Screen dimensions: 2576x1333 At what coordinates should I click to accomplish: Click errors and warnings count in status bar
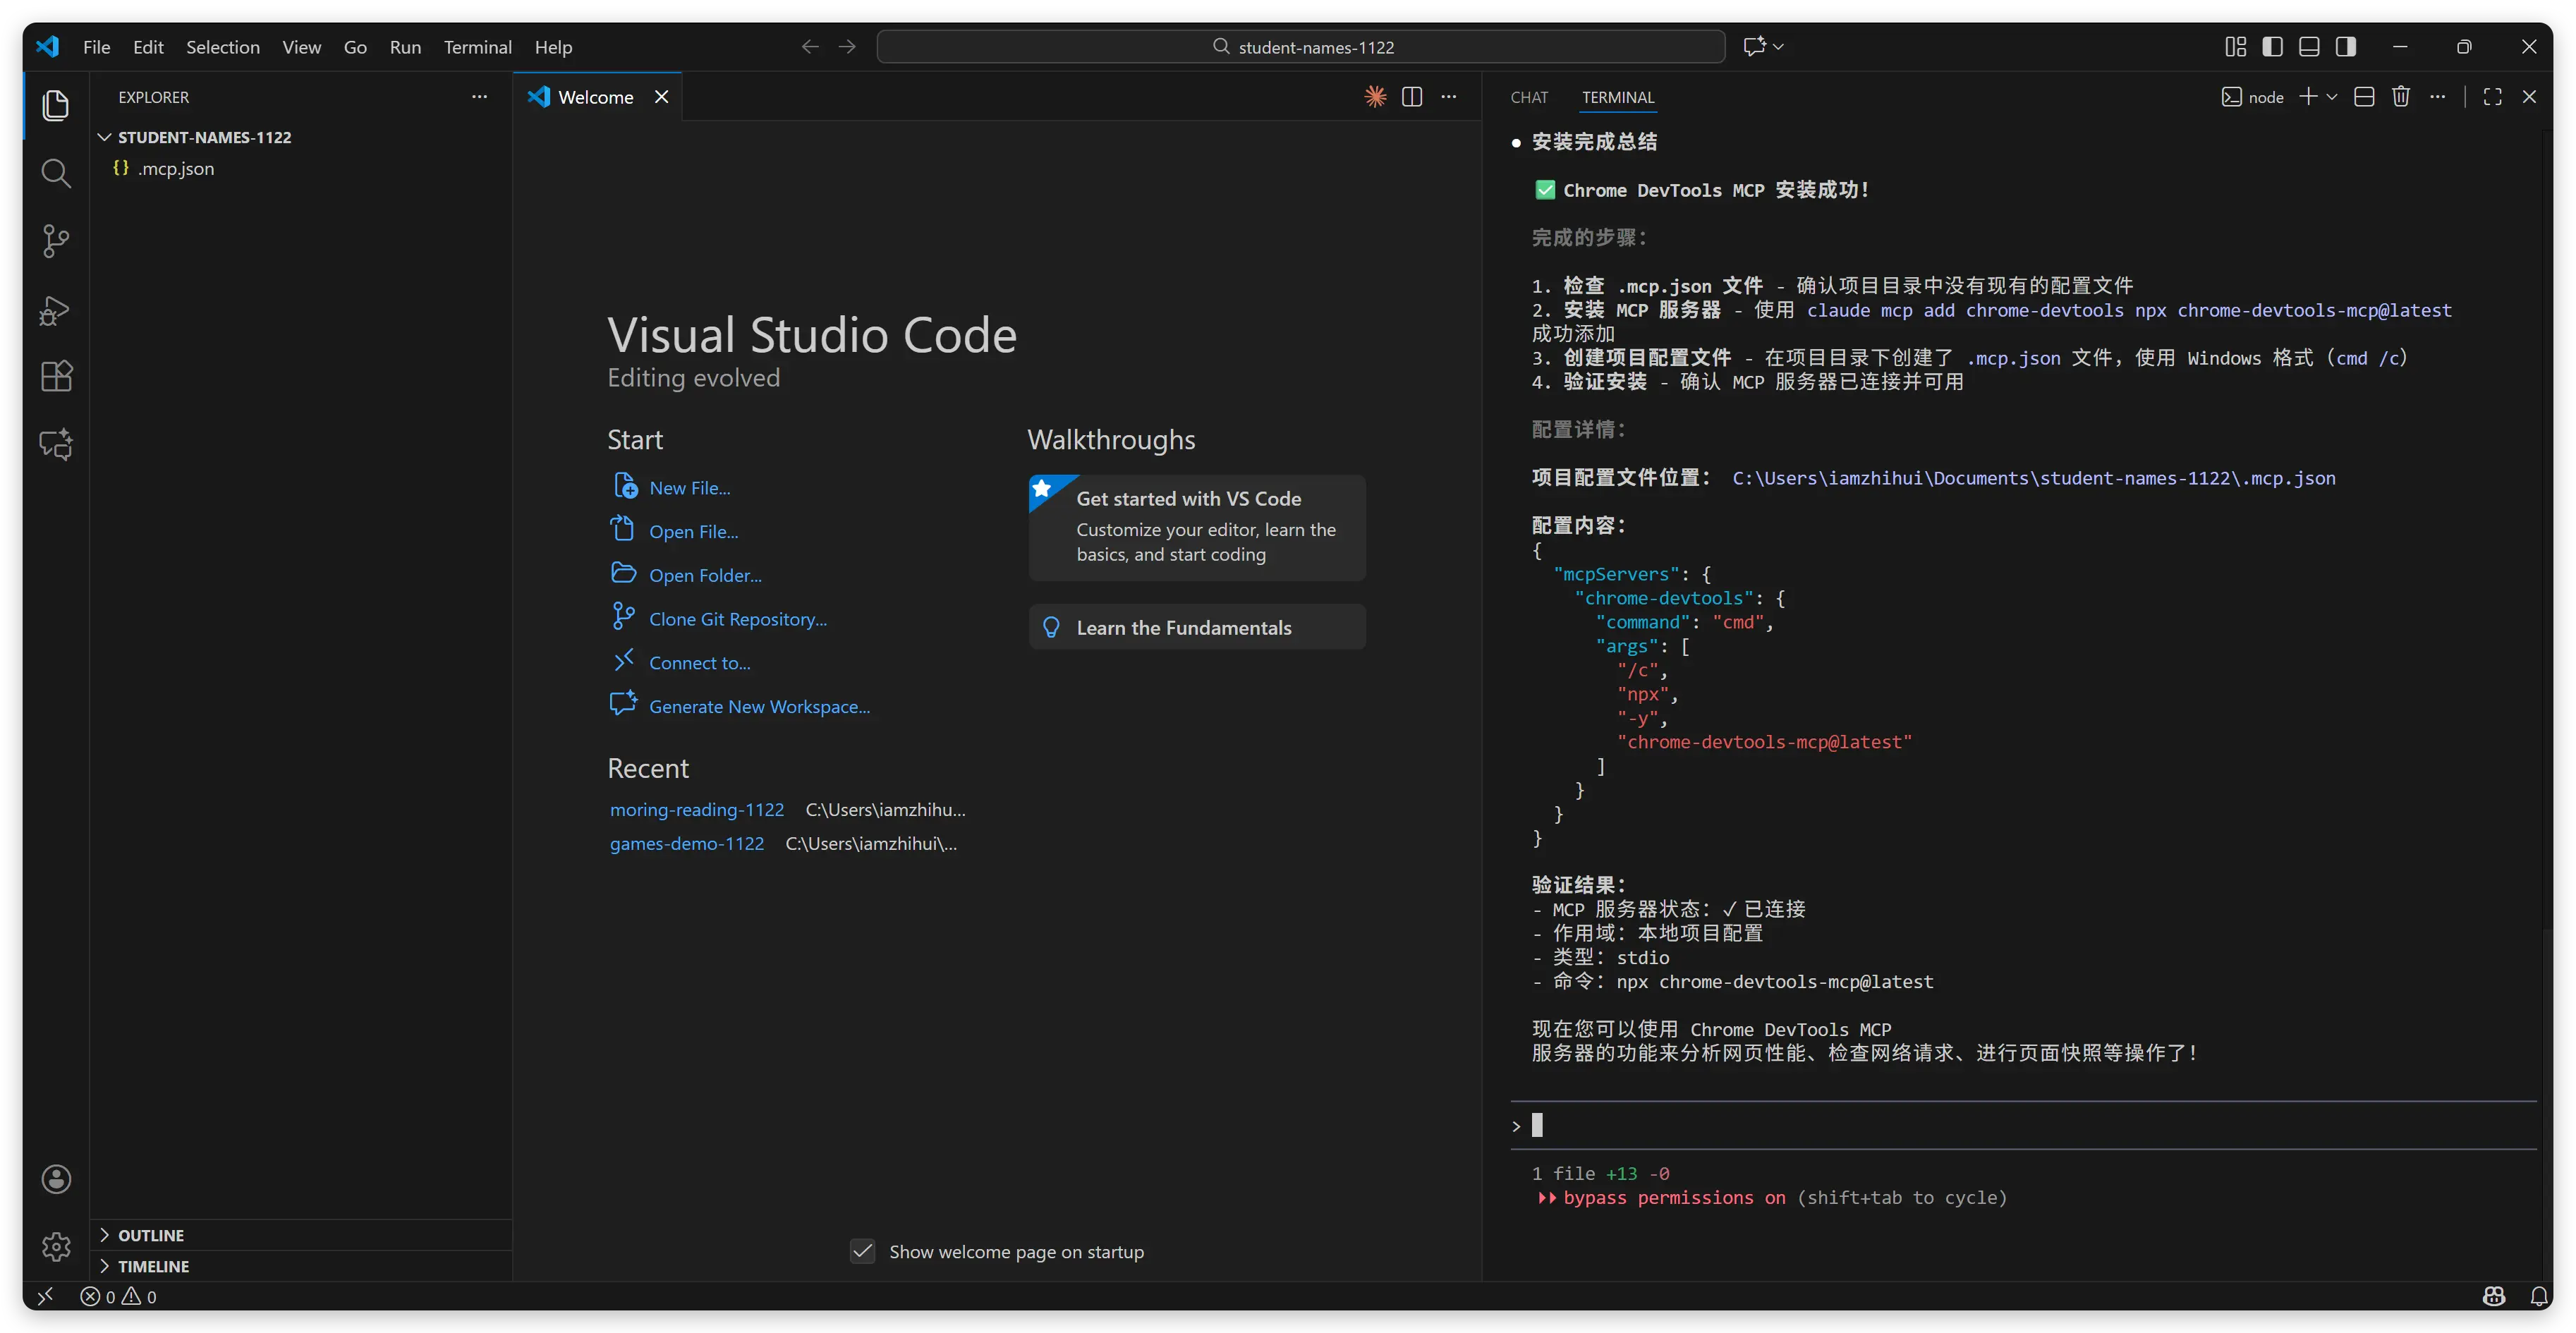tap(119, 1296)
